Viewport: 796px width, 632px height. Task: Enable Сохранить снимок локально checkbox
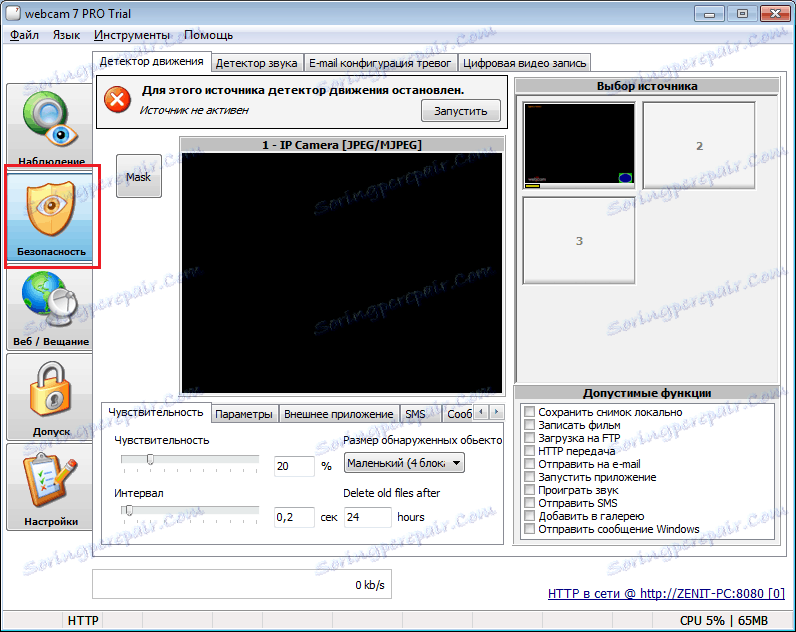pos(529,412)
